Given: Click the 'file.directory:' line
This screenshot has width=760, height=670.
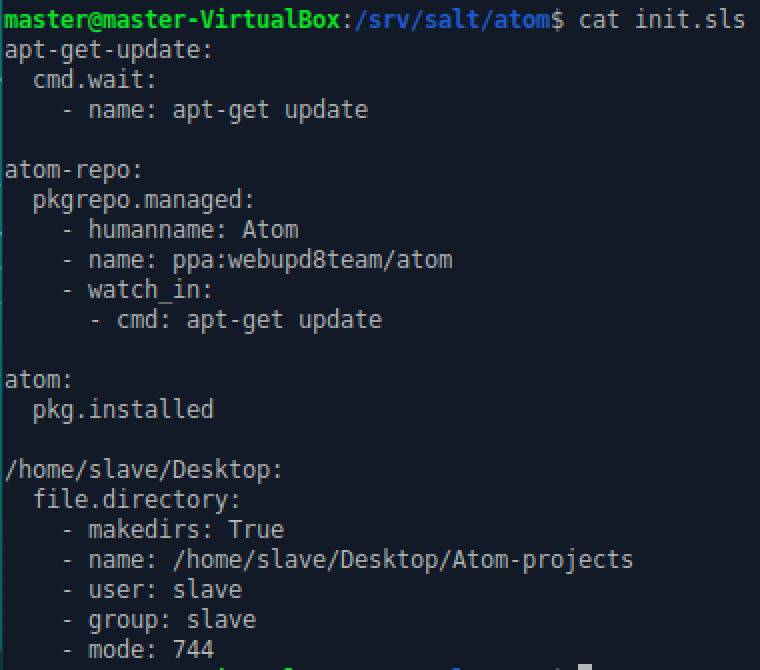Looking at the screenshot, I should [x=137, y=499].
